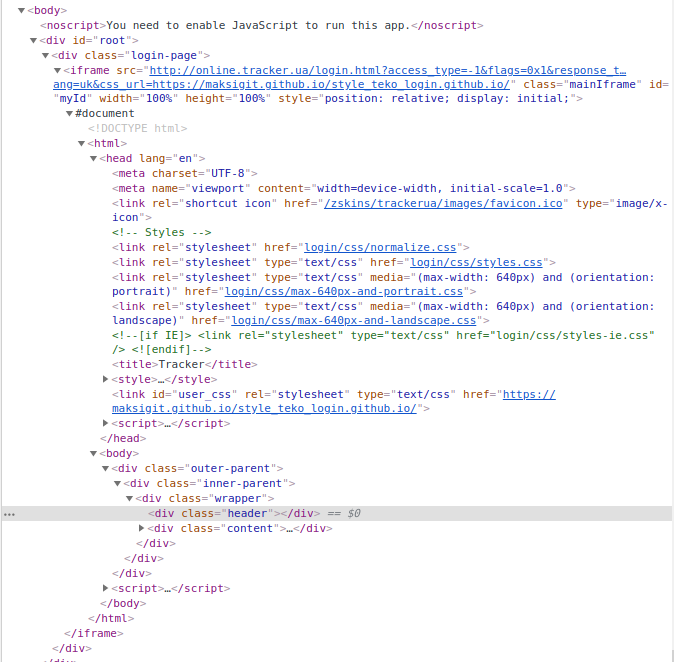Image resolution: width=674 pixels, height=662 pixels.
Task: Expand the script element inside head
Action: click(x=106, y=424)
